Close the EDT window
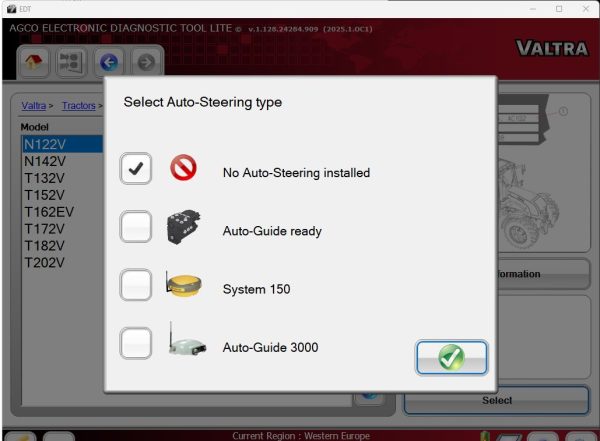Viewport: 600px width, 441px height. pos(585,9)
